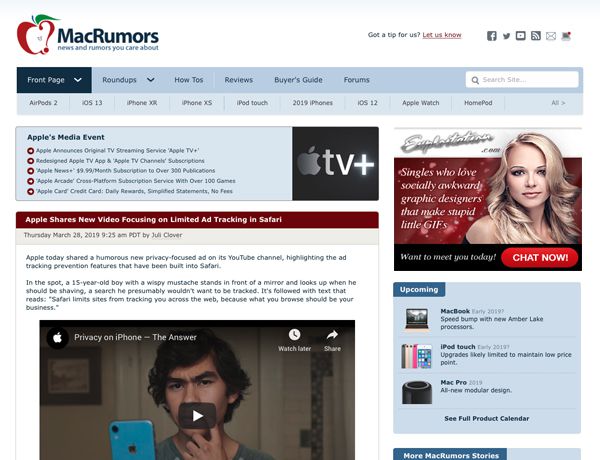600x460 pixels.
Task: Click the MacRumors wordmark text
Action: [108, 36]
